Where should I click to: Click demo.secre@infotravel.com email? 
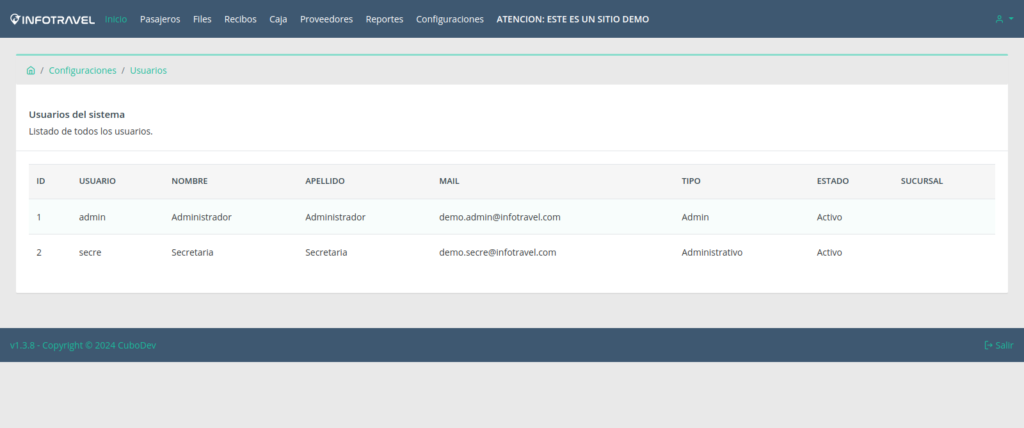click(498, 252)
